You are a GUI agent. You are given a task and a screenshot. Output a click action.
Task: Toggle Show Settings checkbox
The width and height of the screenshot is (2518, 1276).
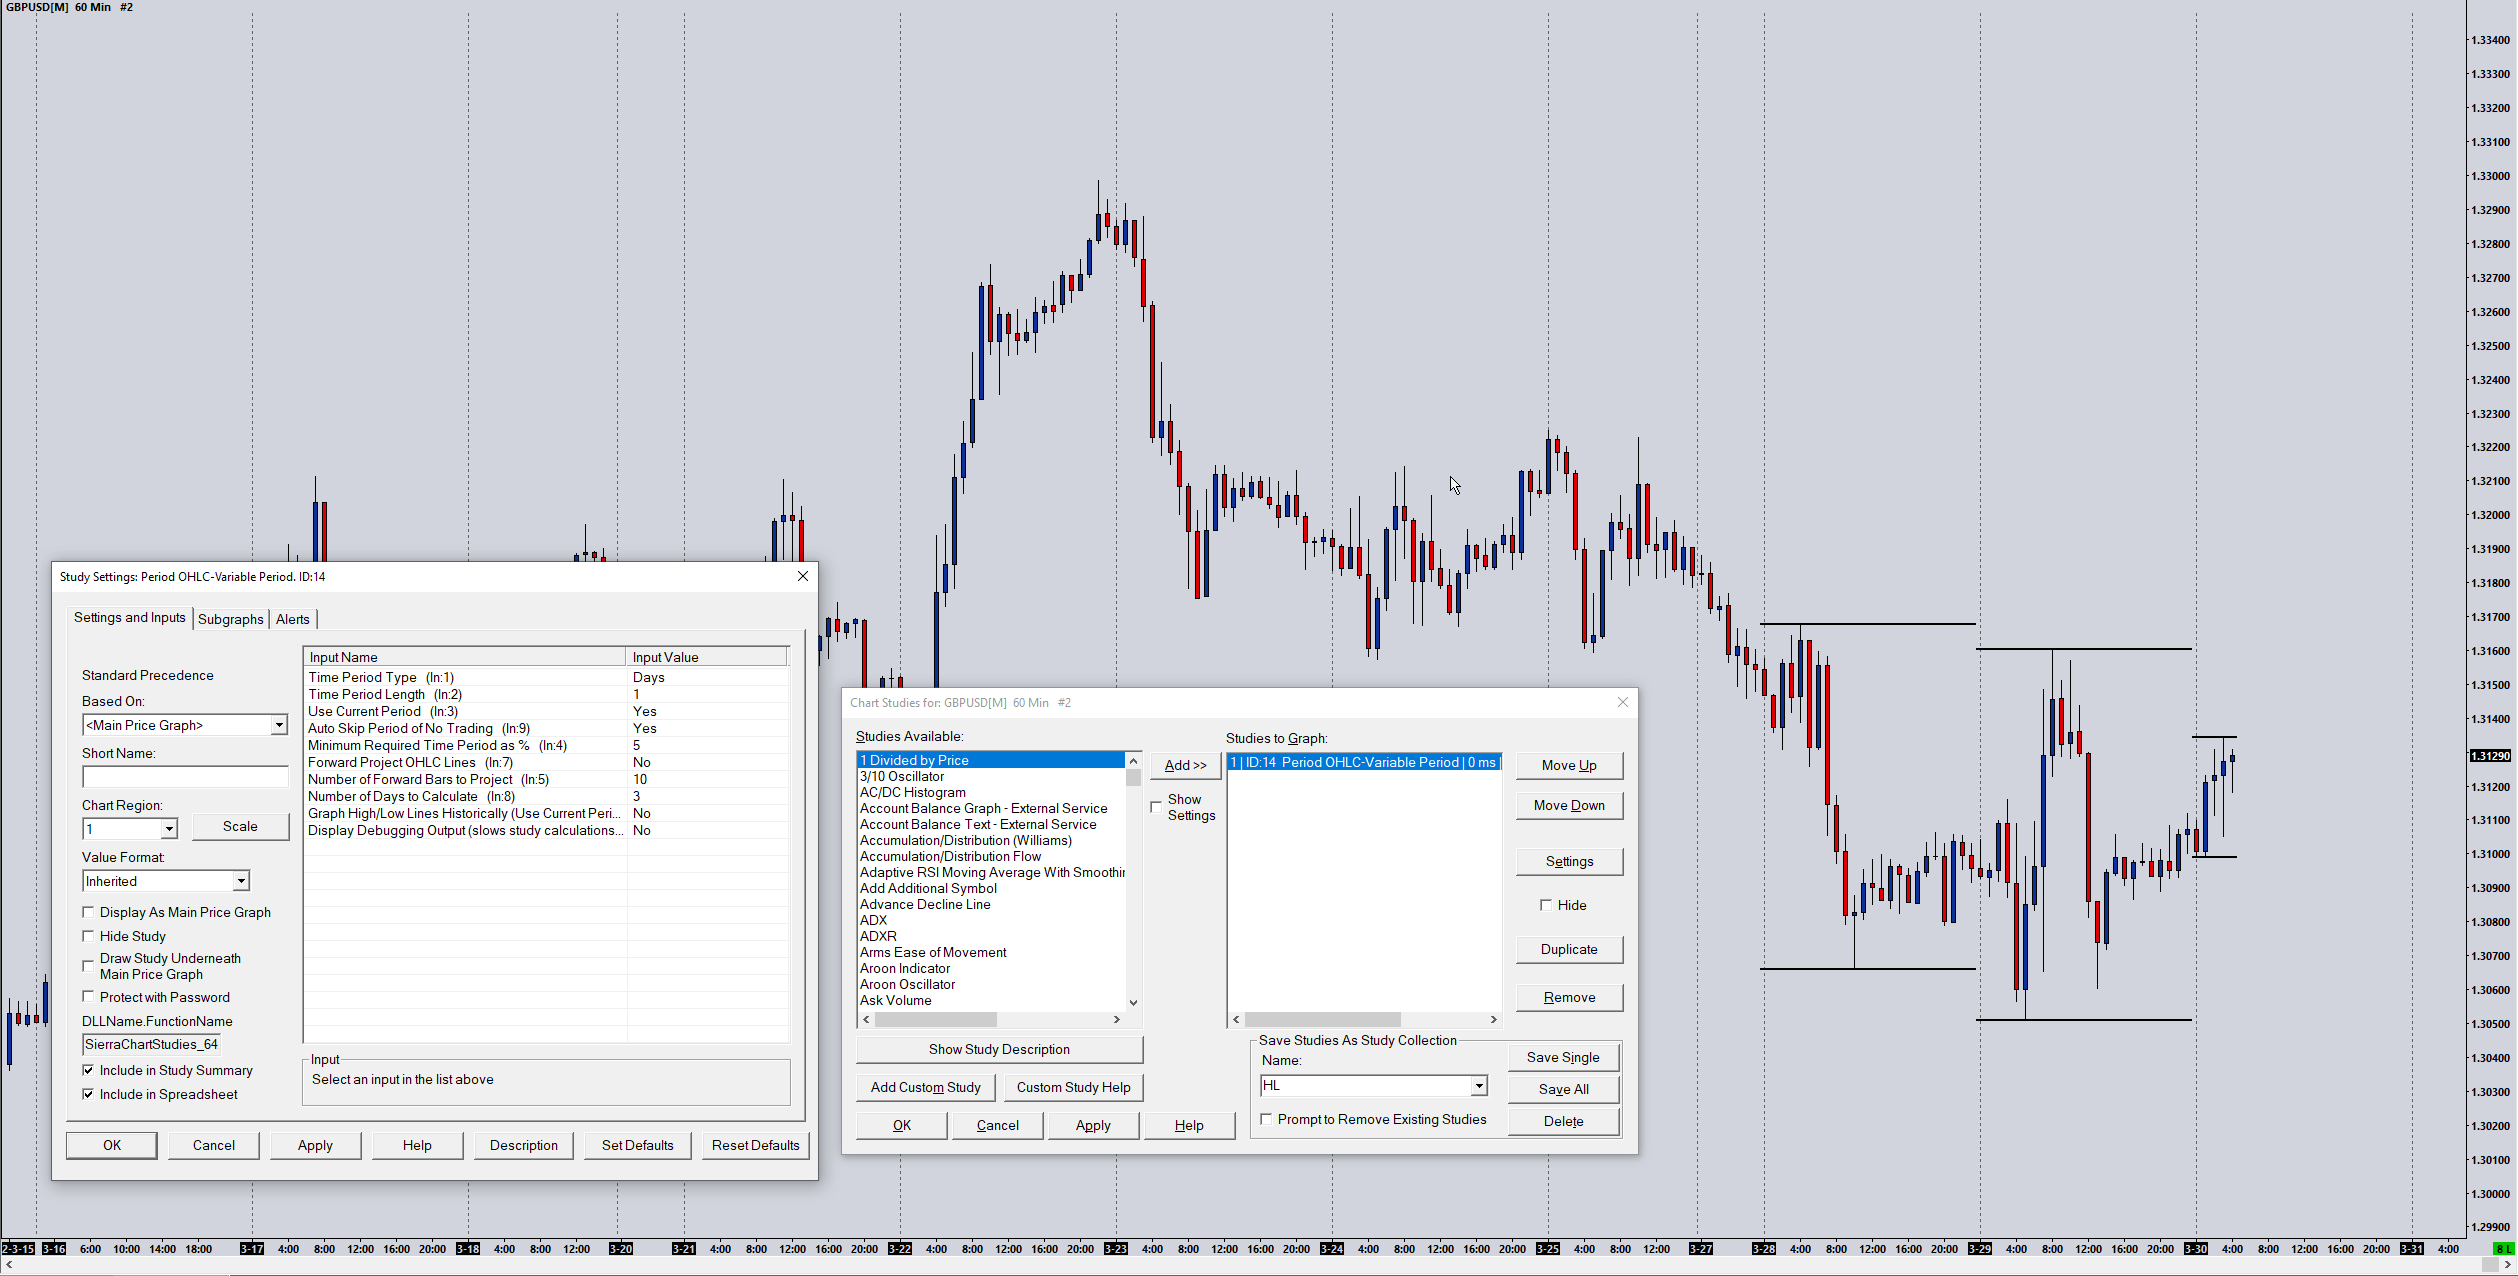(1157, 806)
